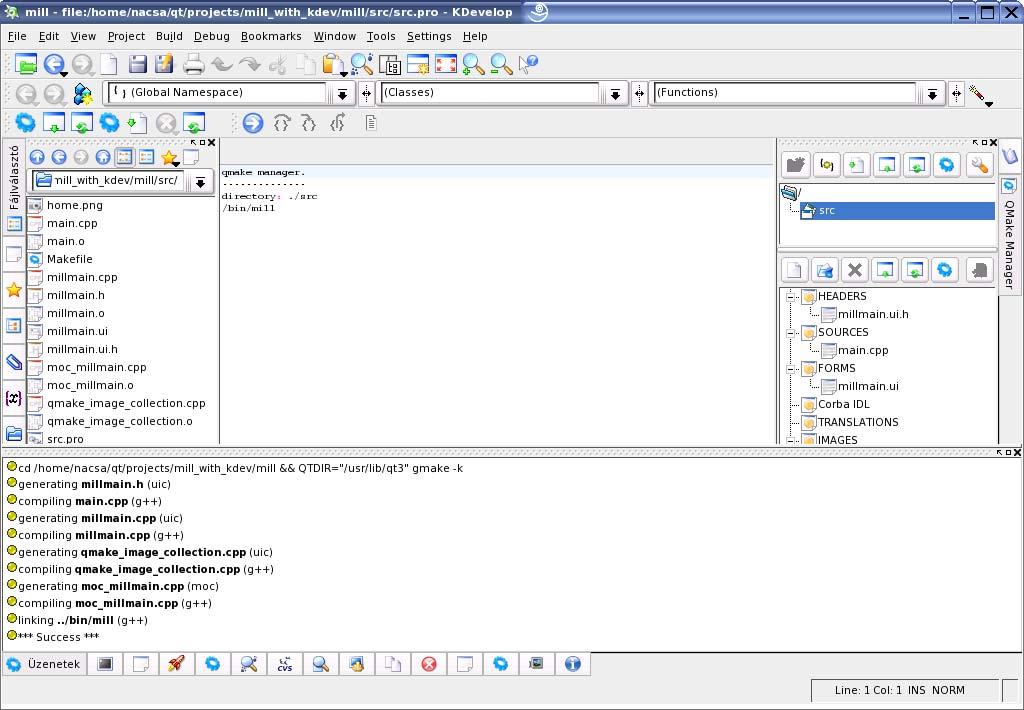The height and width of the screenshot is (710, 1024).
Task: Click the Cut scissors icon
Action: point(278,64)
